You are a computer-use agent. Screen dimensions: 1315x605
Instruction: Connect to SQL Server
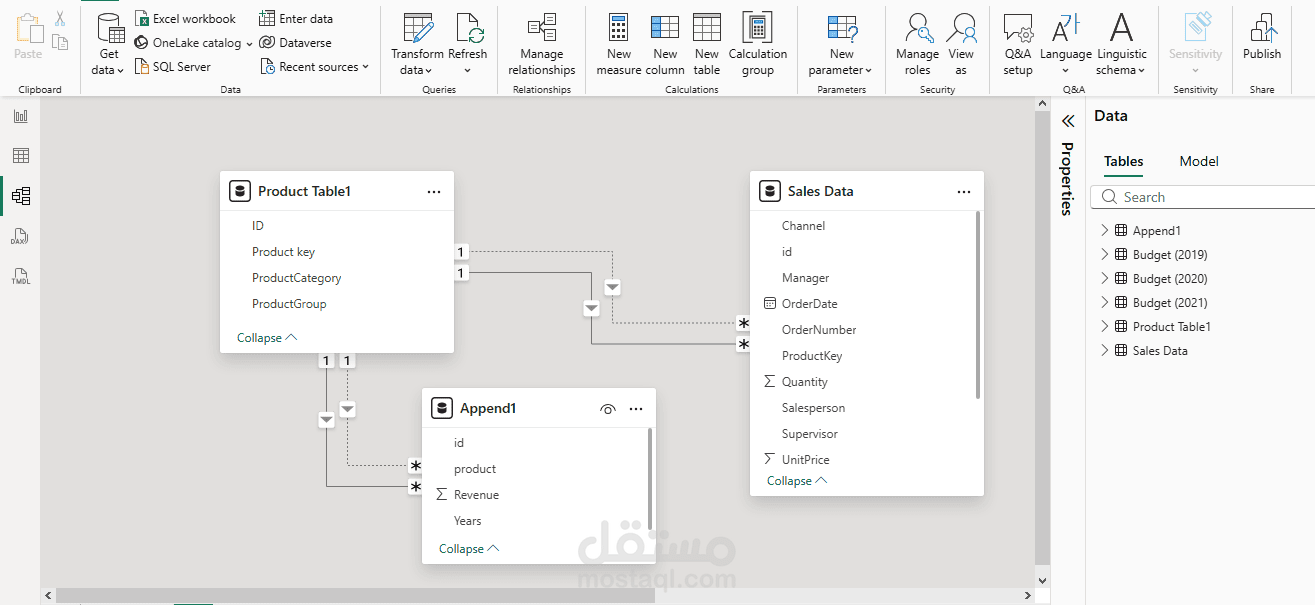pyautogui.click(x=173, y=67)
